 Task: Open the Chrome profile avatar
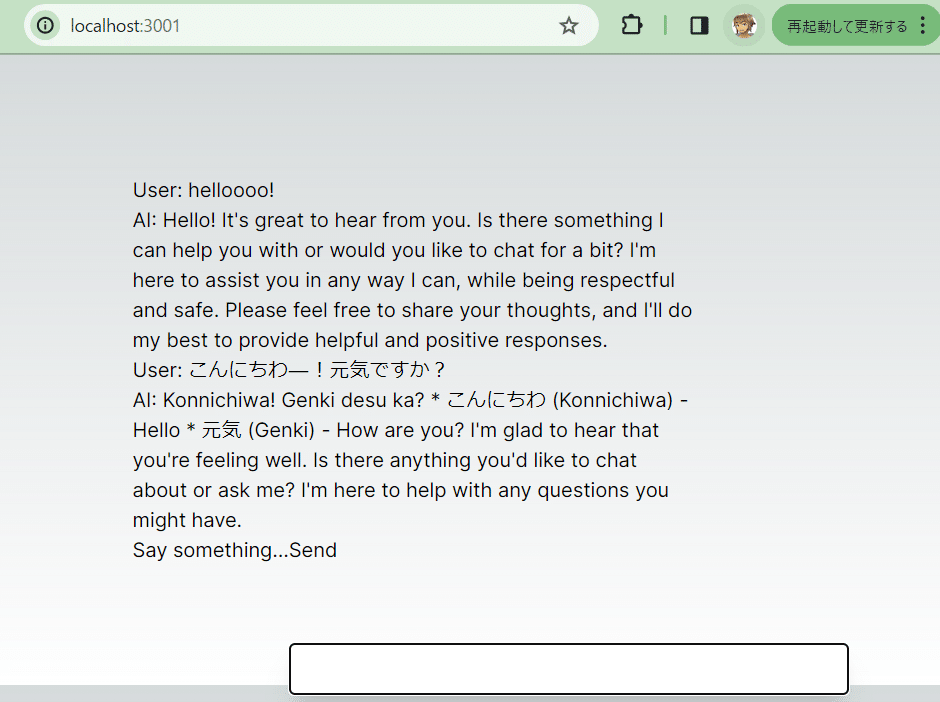point(743,25)
